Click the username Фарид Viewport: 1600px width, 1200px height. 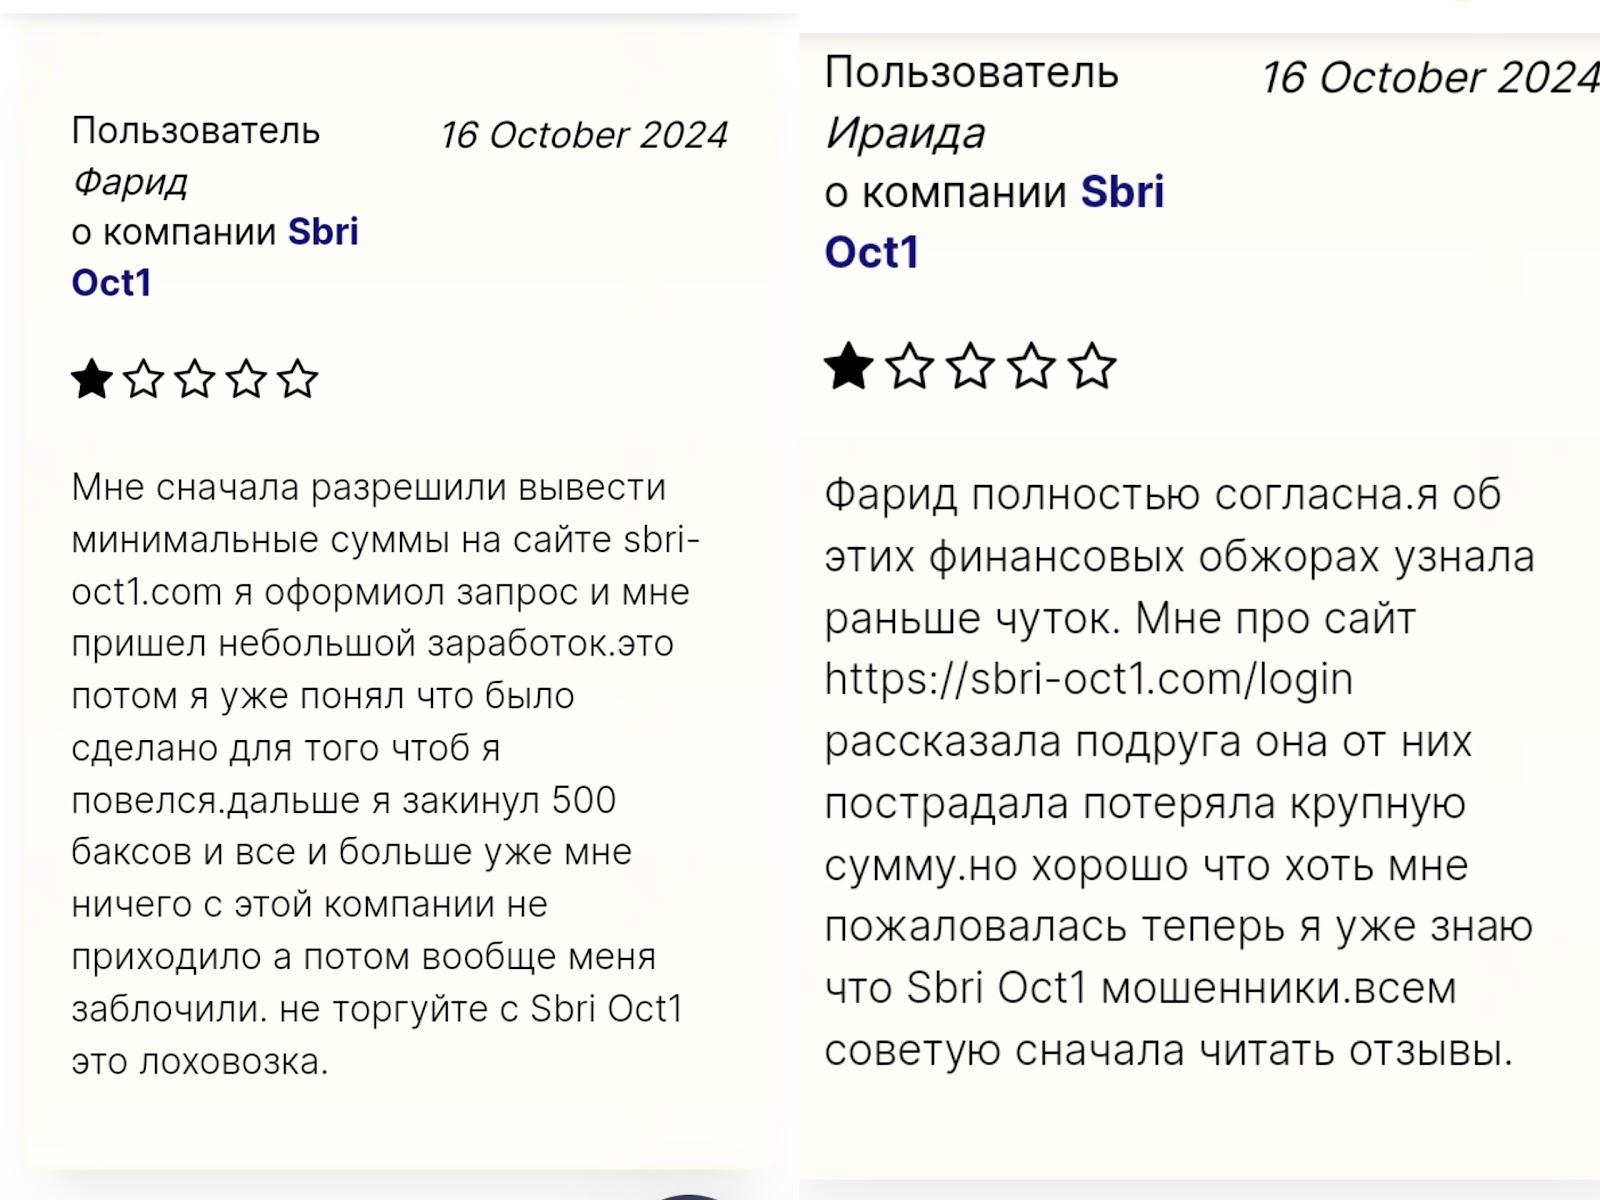click(x=130, y=182)
